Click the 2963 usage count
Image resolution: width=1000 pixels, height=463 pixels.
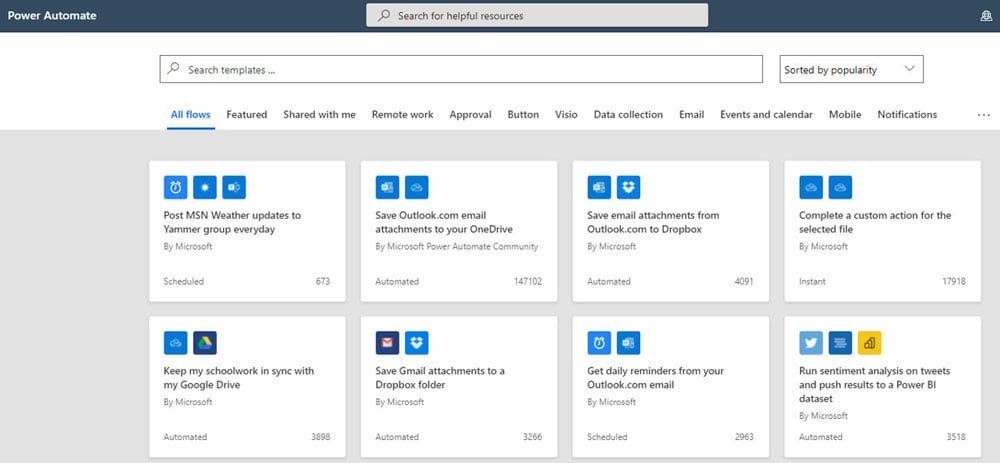coord(744,437)
